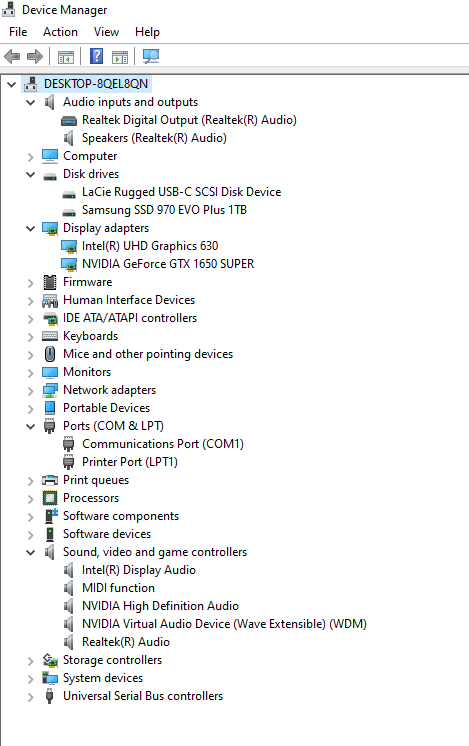
Task: Click the Show/Hide Console Tree toolbar icon
Action: click(x=66, y=57)
